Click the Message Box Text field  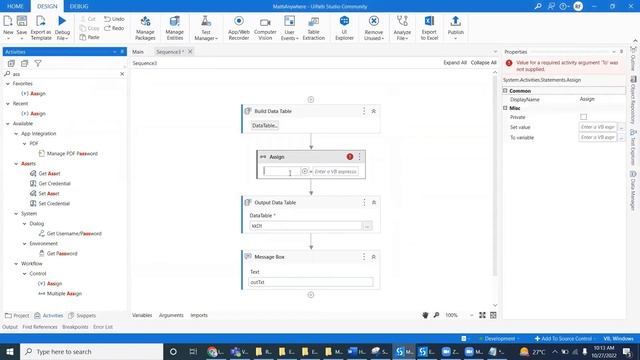[311, 282]
